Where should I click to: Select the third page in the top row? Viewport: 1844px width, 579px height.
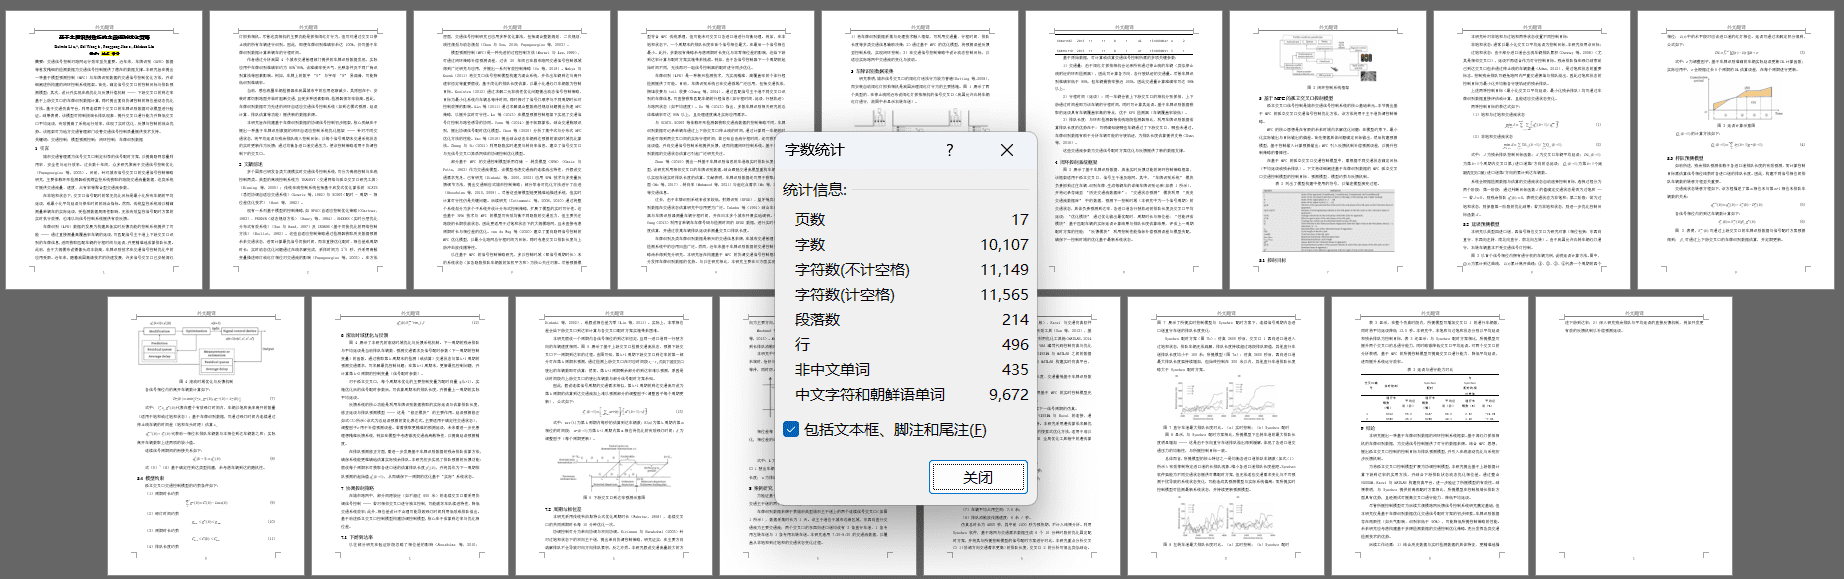coord(511,150)
